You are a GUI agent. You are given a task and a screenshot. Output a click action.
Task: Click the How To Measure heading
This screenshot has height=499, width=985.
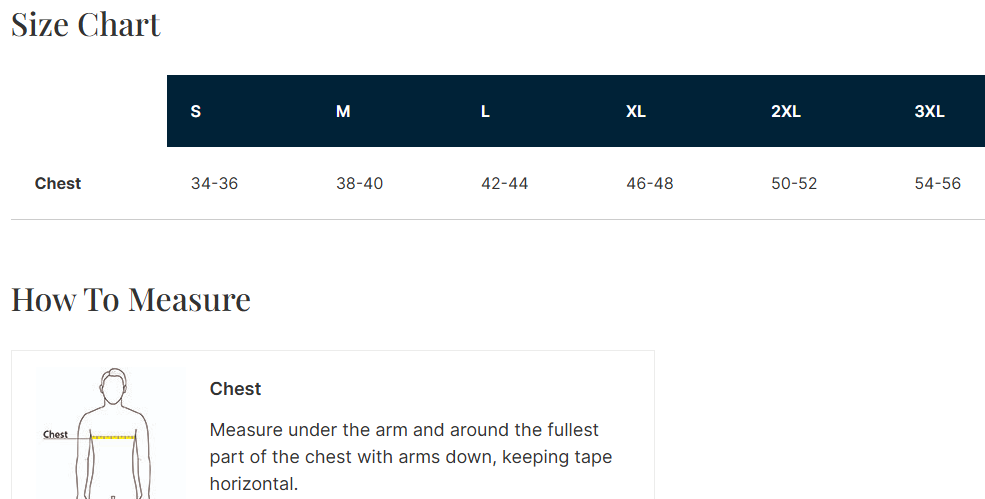[x=131, y=299]
